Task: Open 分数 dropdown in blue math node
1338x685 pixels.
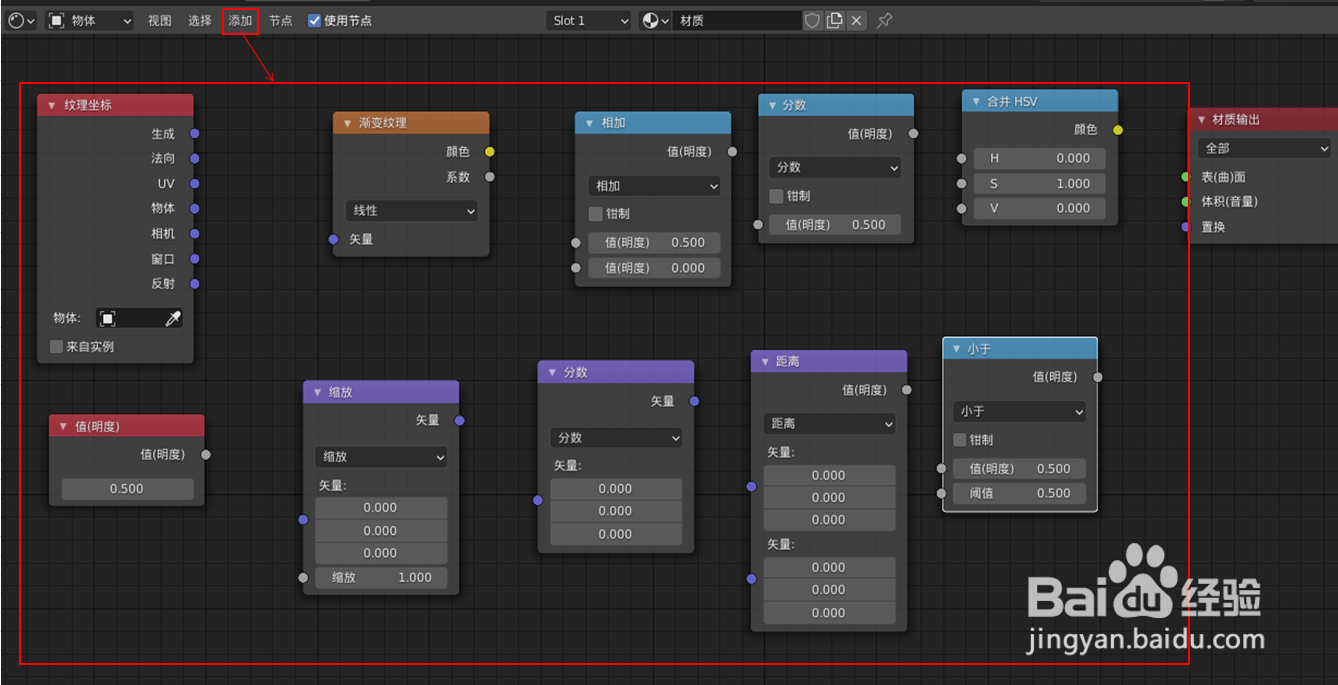Action: tap(835, 167)
